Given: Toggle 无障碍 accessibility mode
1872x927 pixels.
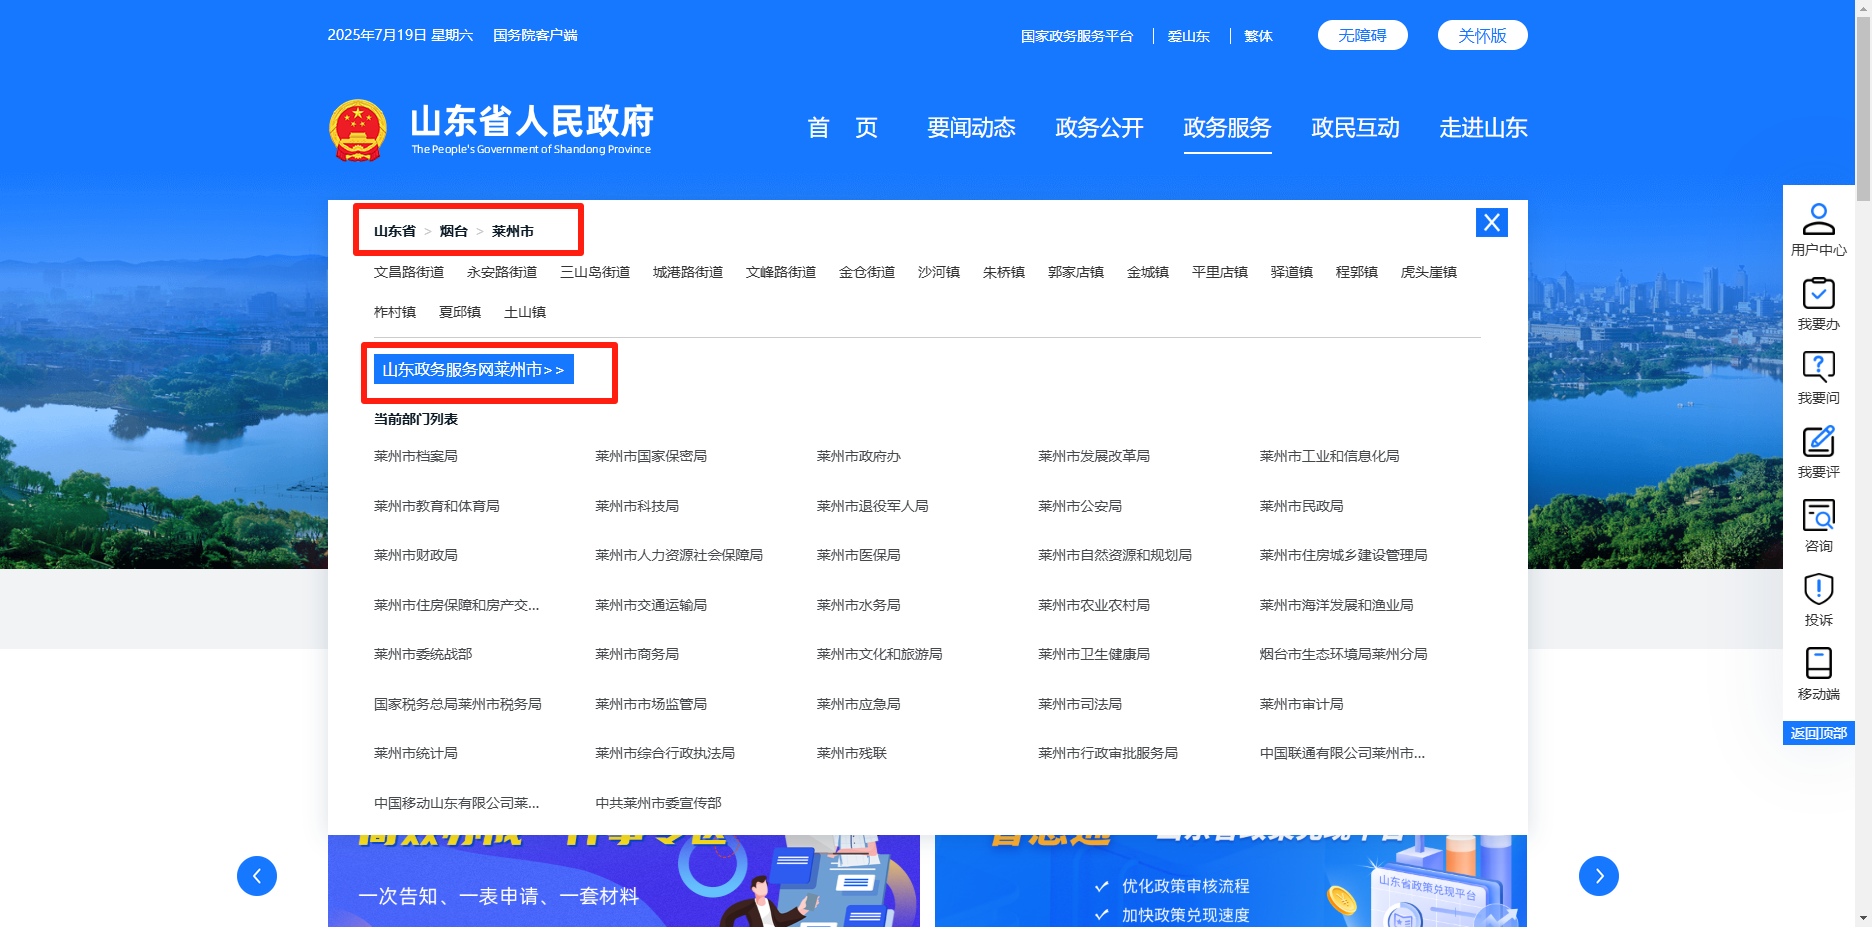Looking at the screenshot, I should (1362, 35).
